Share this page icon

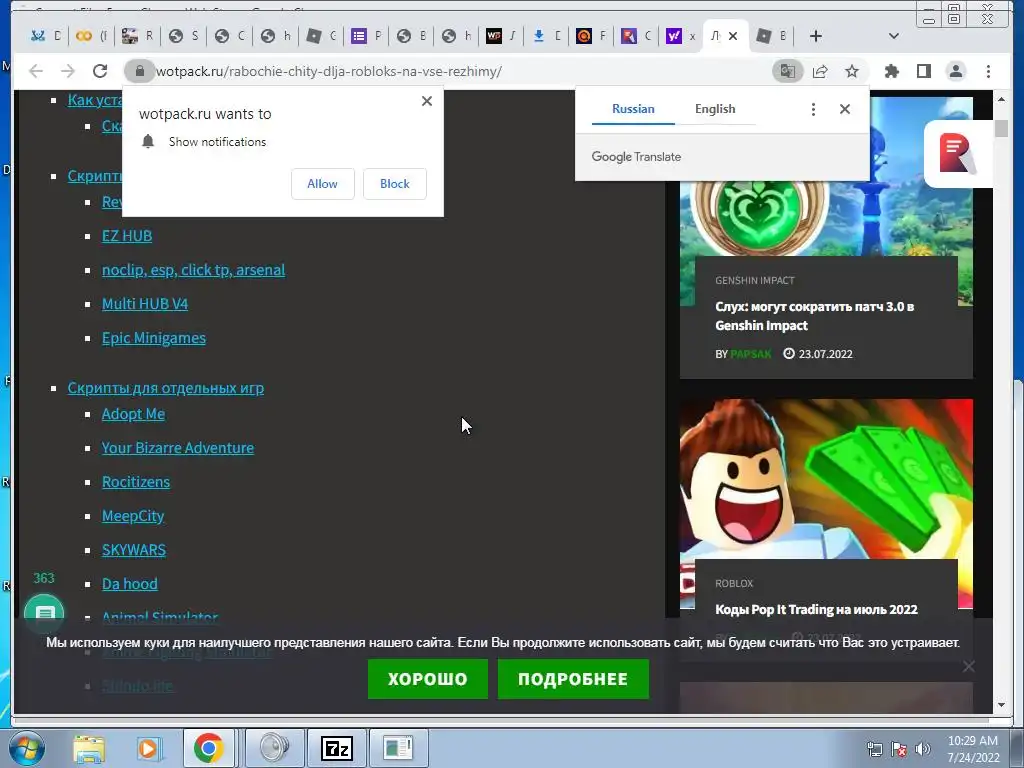(820, 71)
